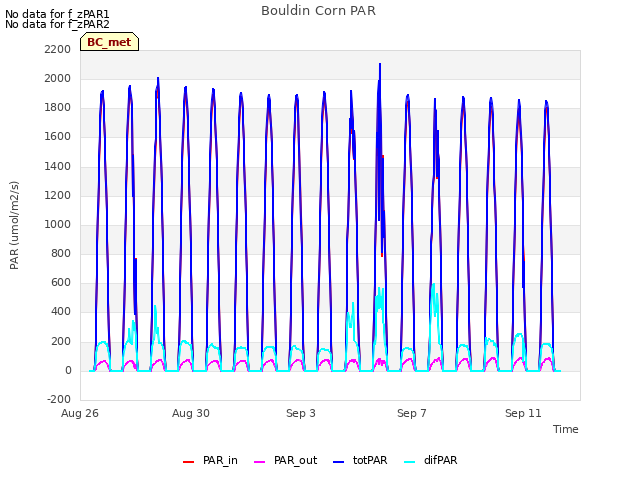Click the 600 y-axis tick label
Viewport: 640px width, 480px height.
(x=61, y=282)
